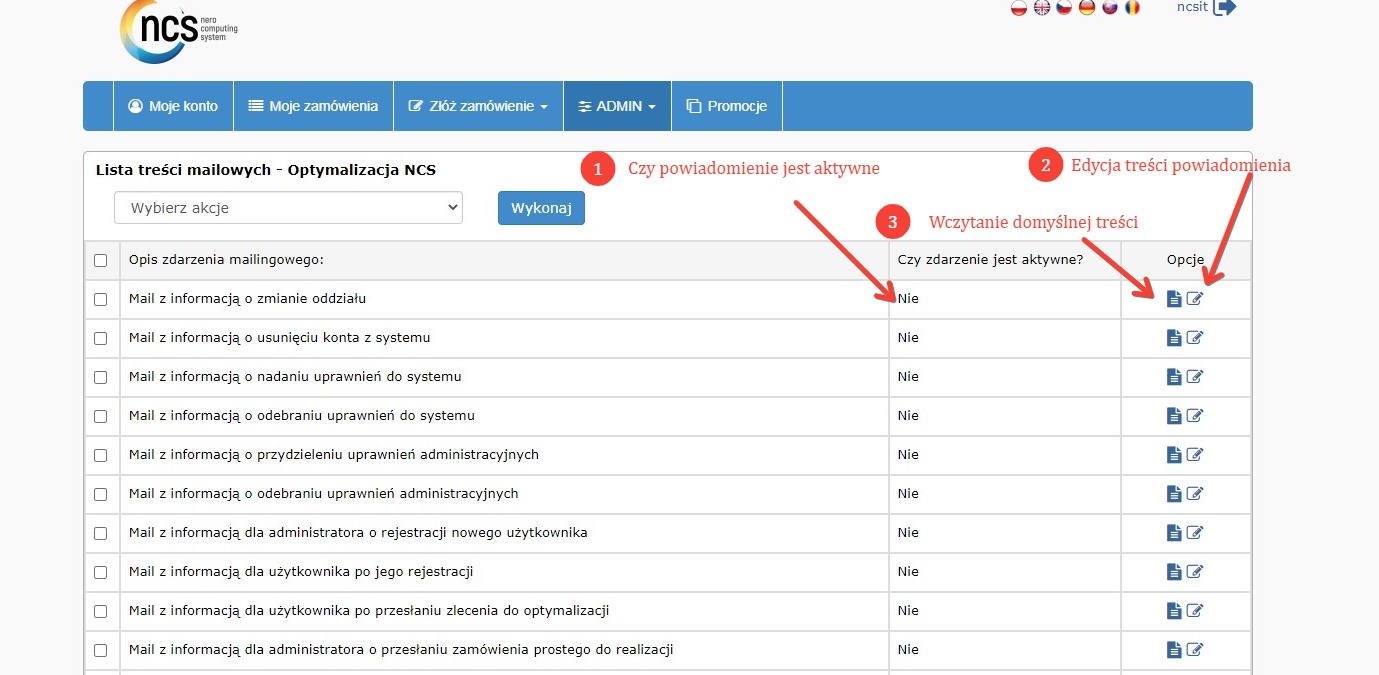The height and width of the screenshot is (675, 1379).
Task: Expand the 'Złóż zamówienie' menu
Action: [x=478, y=106]
